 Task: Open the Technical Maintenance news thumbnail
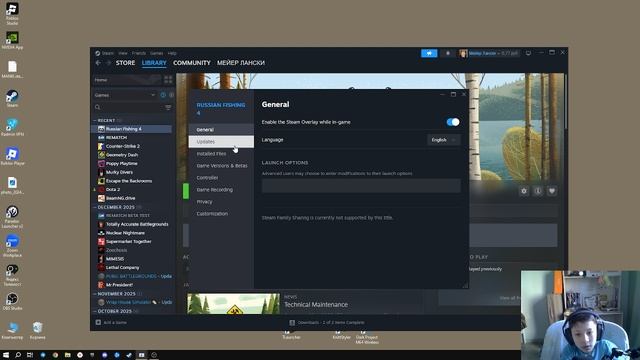click(233, 304)
